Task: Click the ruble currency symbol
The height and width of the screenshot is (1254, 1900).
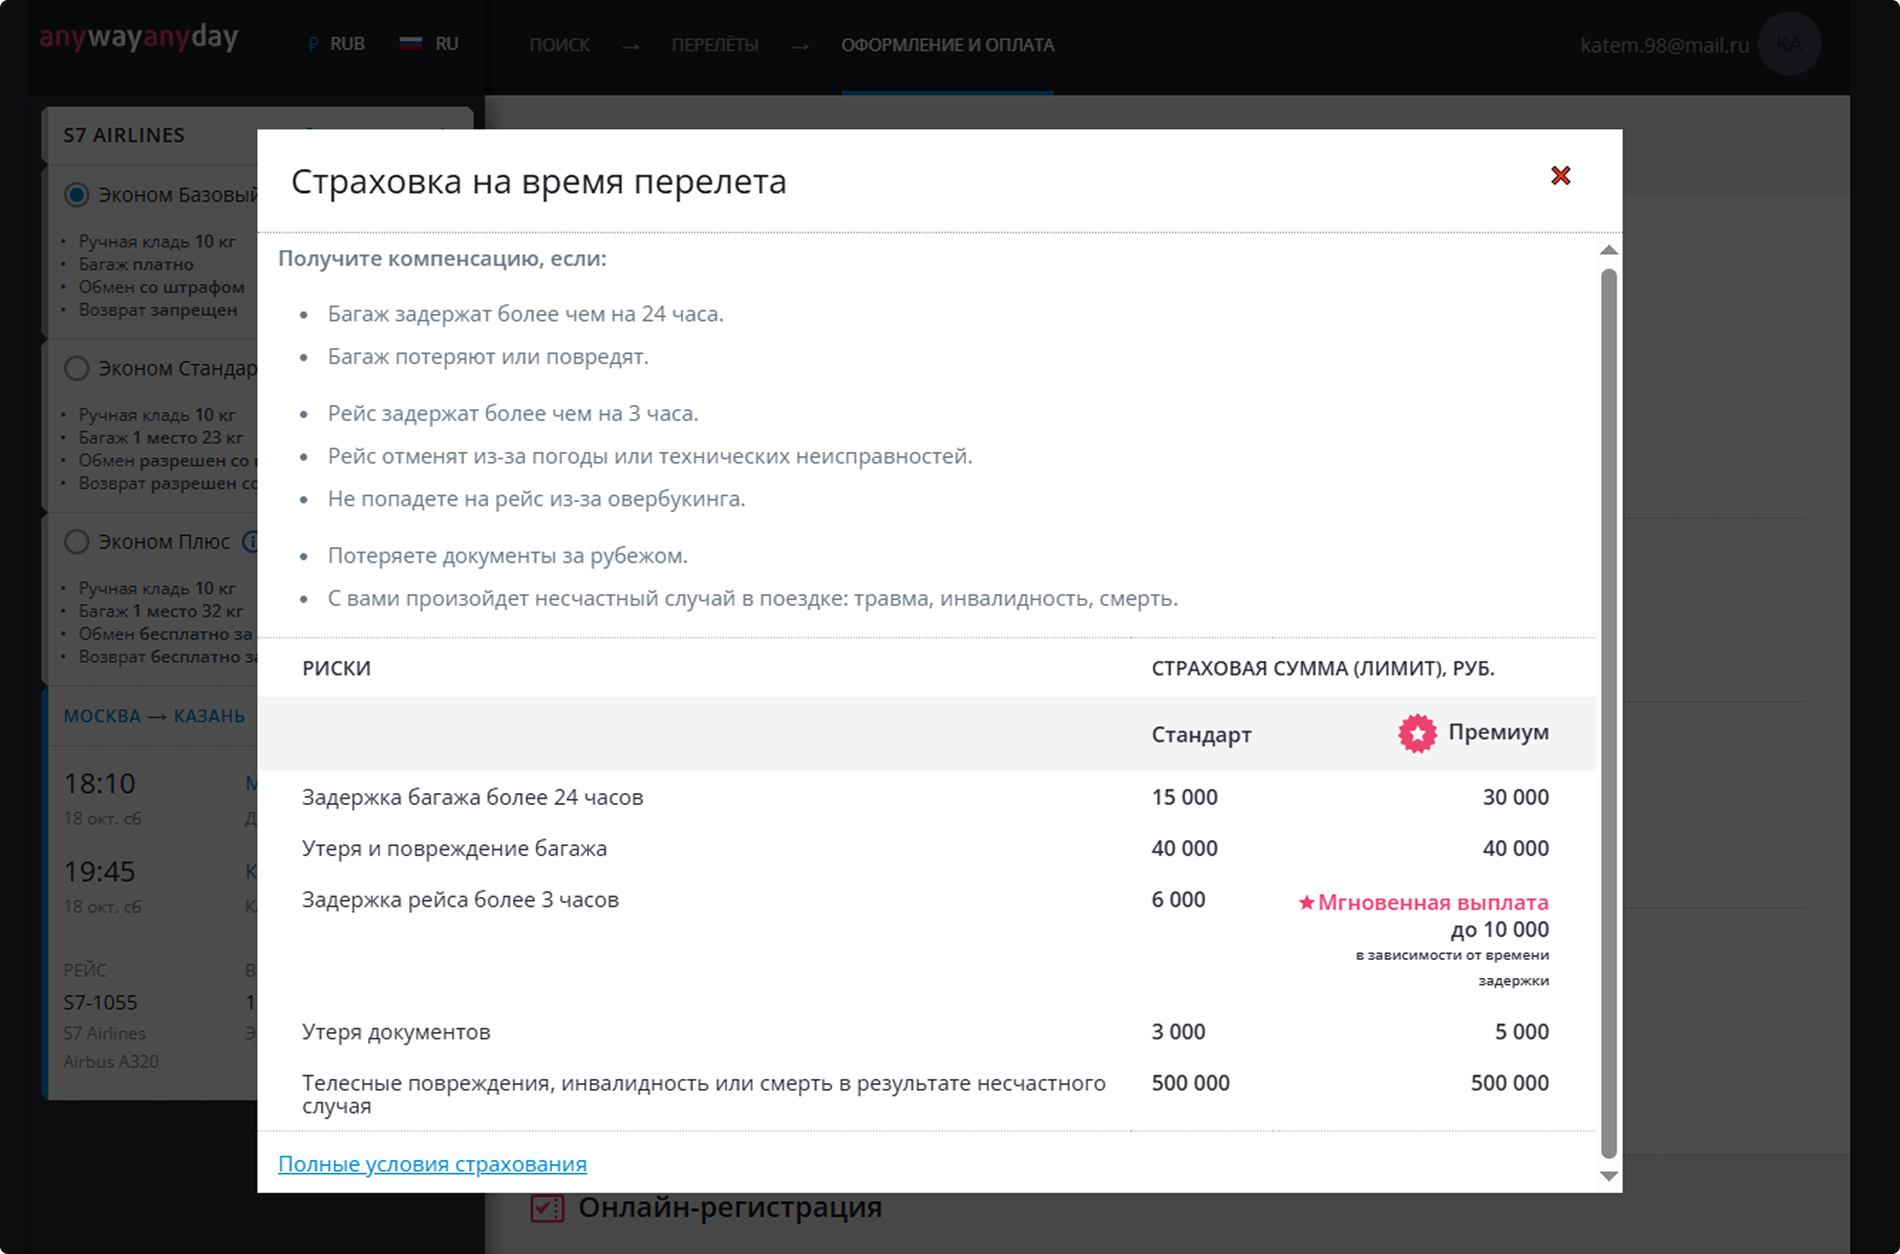Action: [x=313, y=44]
